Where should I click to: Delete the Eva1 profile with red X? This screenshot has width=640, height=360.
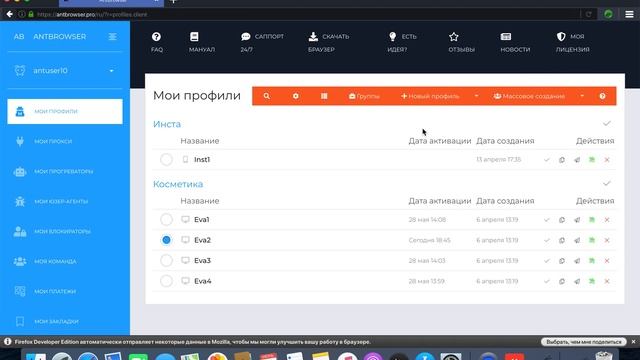(x=607, y=220)
